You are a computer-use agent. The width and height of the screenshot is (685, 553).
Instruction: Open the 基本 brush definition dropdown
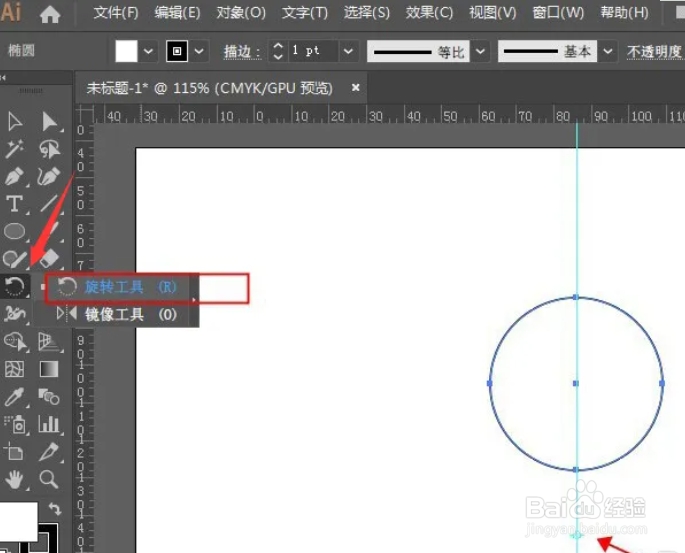608,51
